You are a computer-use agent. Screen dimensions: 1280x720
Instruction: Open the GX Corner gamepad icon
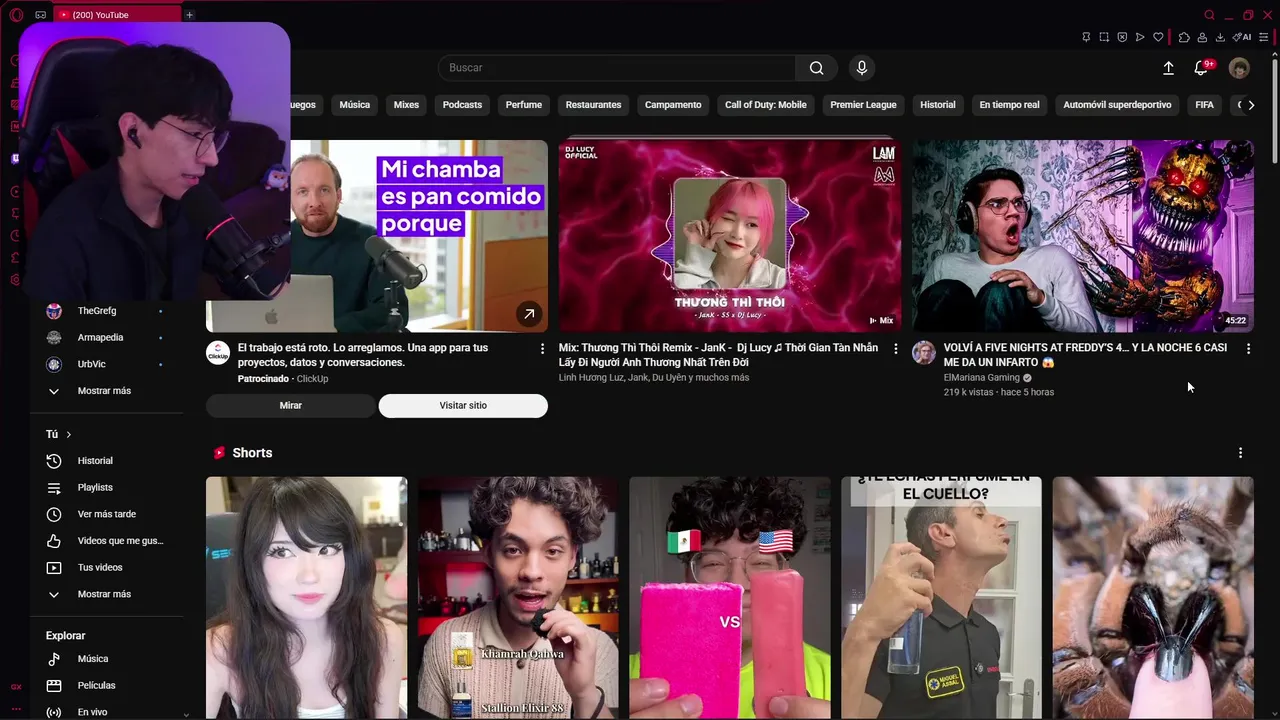(x=41, y=15)
